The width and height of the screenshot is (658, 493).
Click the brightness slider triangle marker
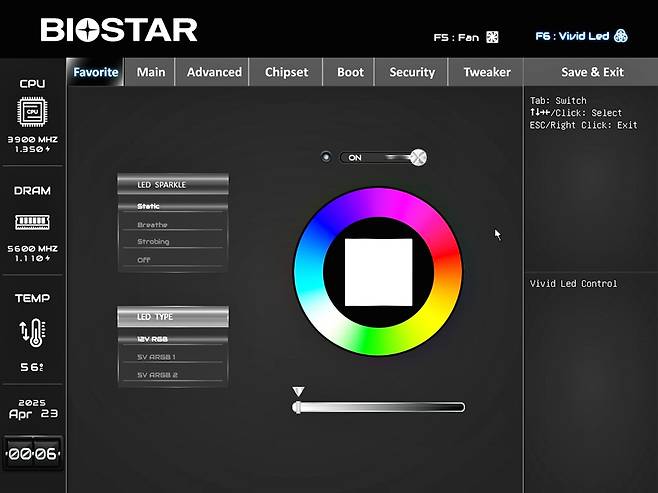coord(298,392)
